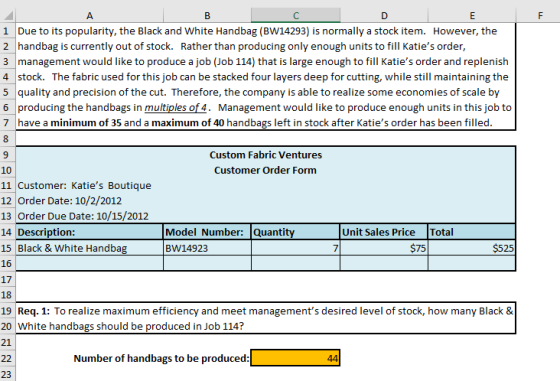
Task: Select the $525 total cell
Action: [472, 248]
